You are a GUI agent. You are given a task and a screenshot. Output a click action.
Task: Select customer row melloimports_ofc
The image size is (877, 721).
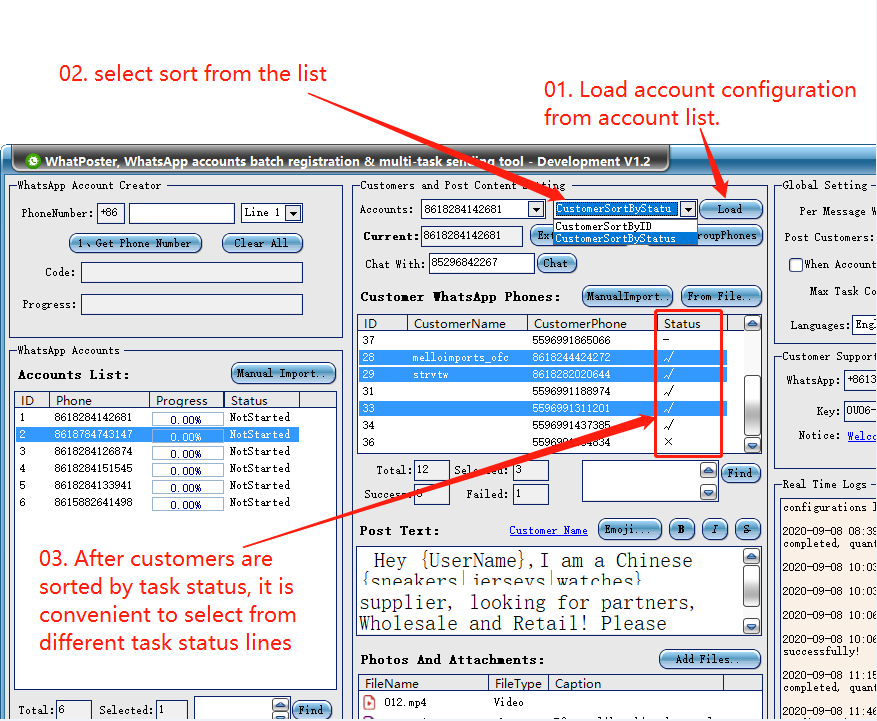[543, 357]
